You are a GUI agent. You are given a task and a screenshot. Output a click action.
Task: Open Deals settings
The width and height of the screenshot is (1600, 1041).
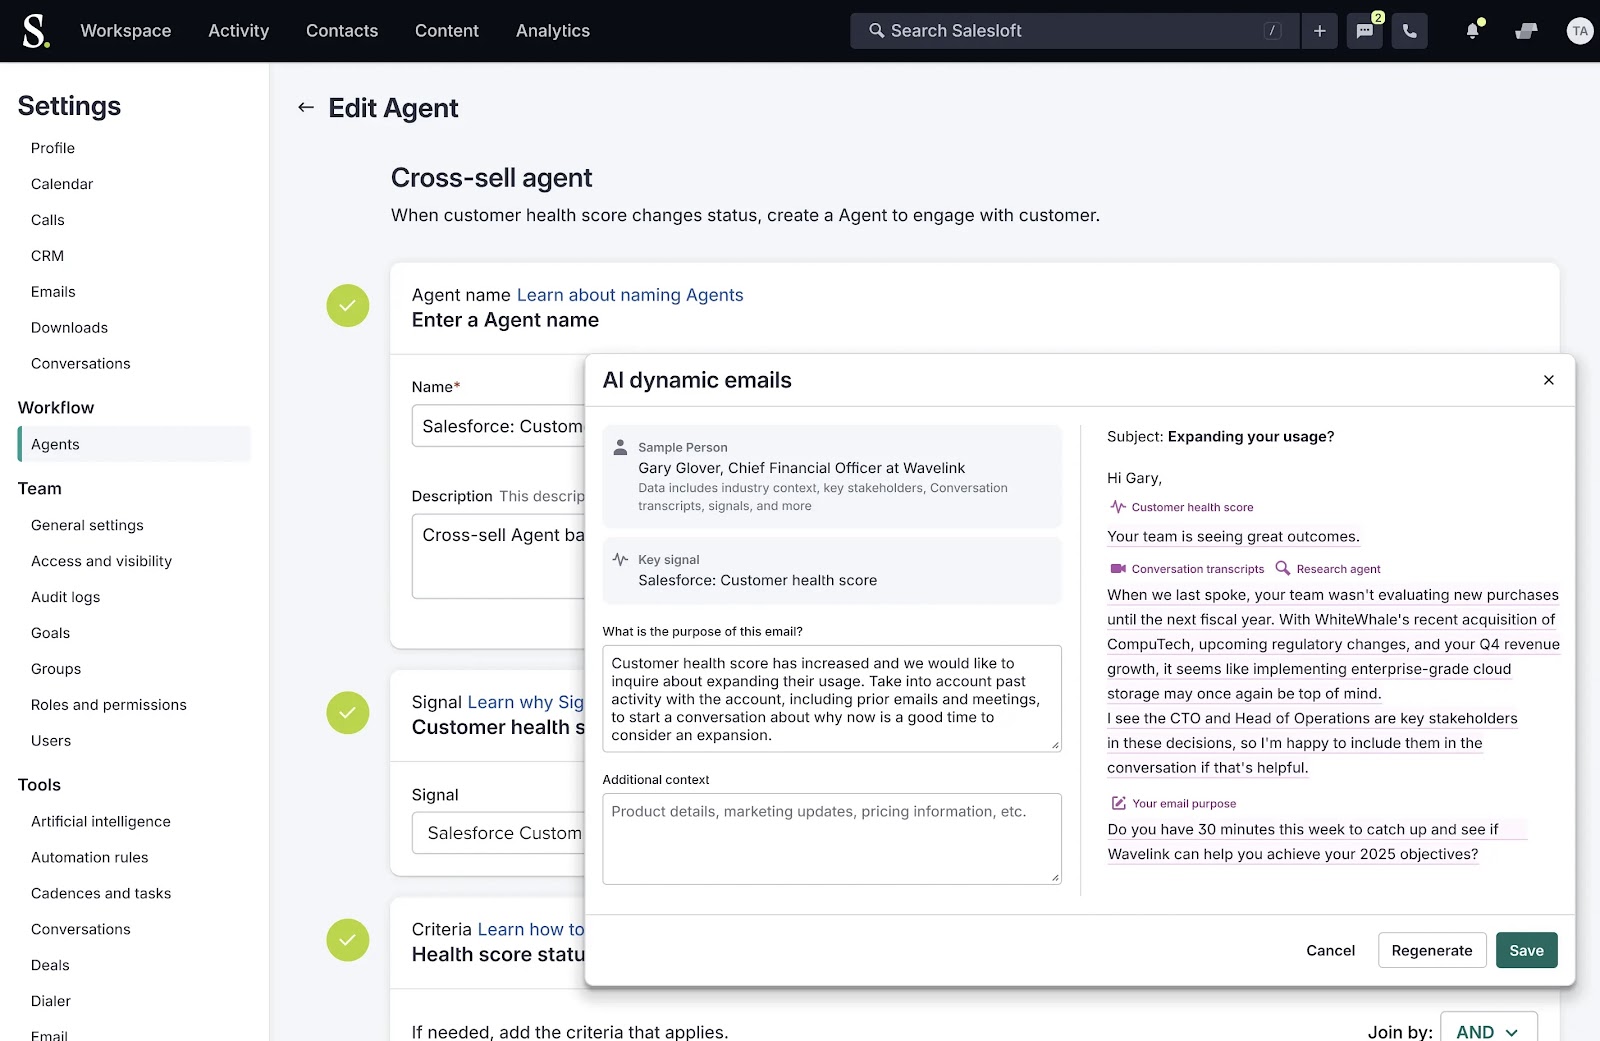50,966
